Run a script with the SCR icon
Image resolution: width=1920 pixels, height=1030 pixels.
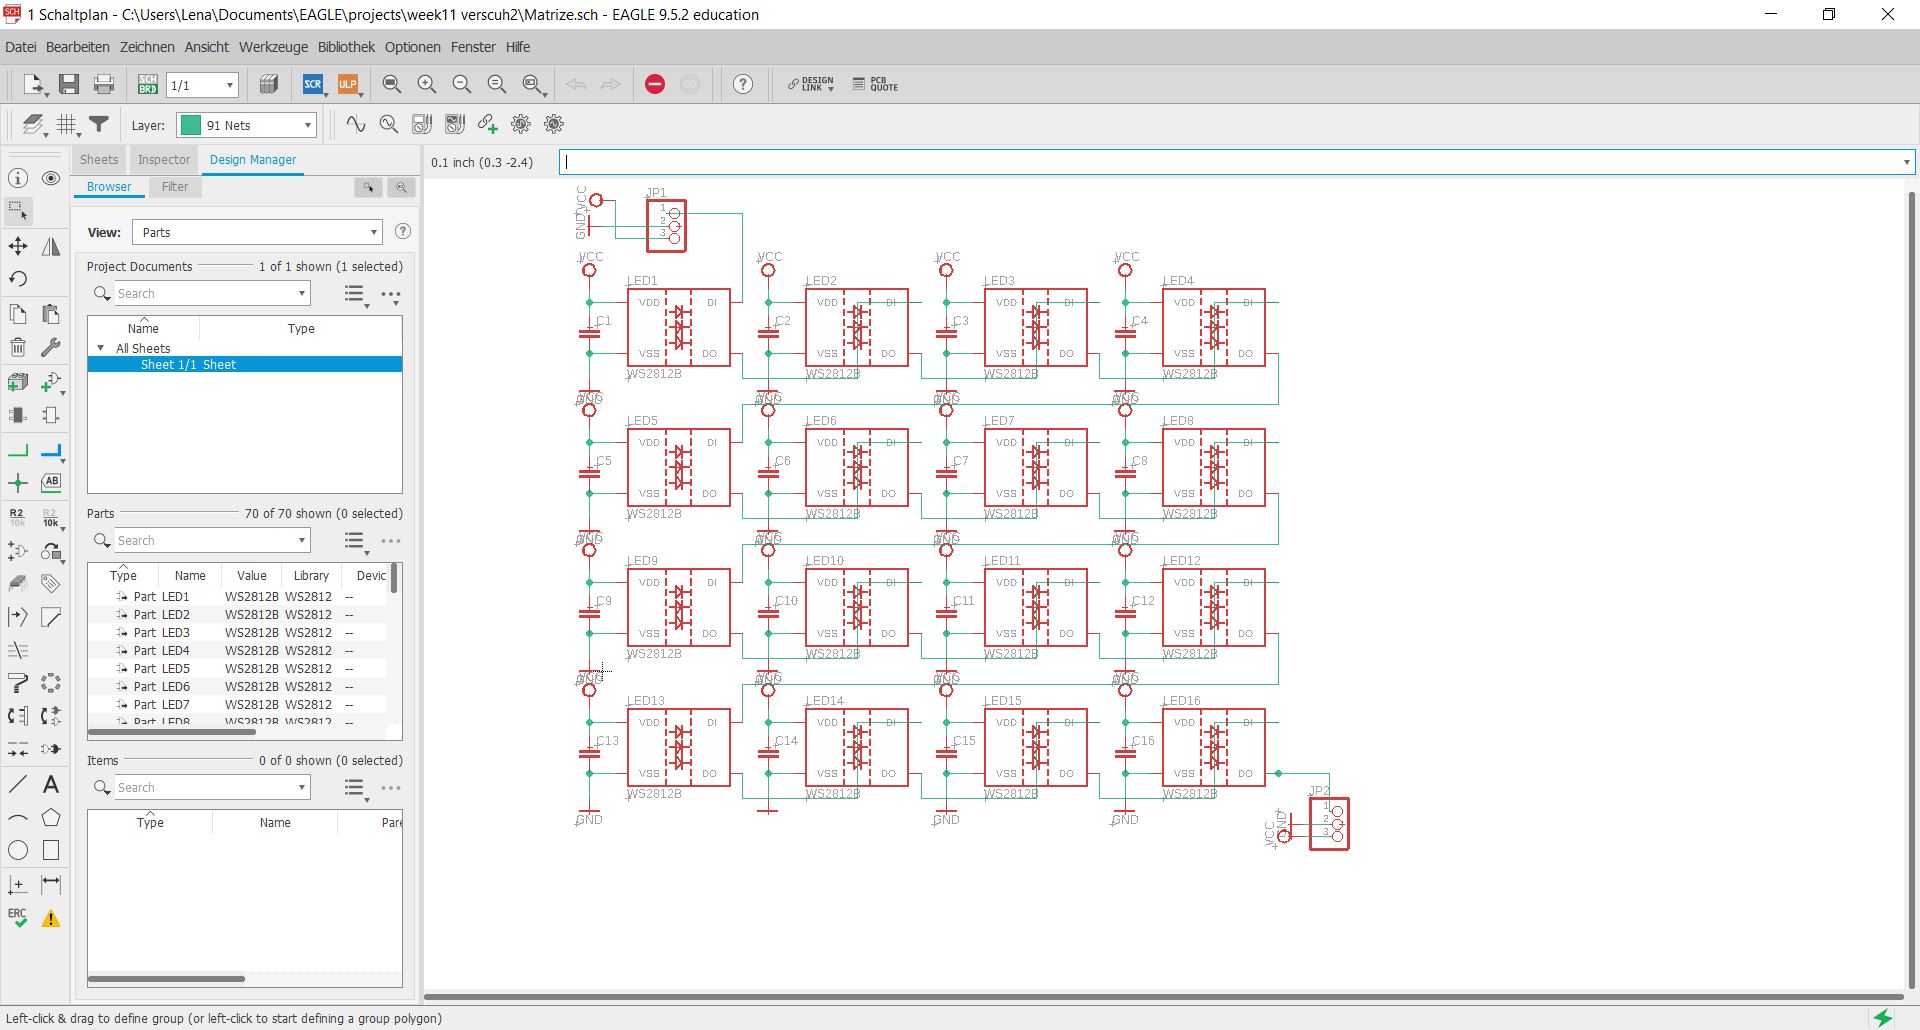click(x=313, y=85)
